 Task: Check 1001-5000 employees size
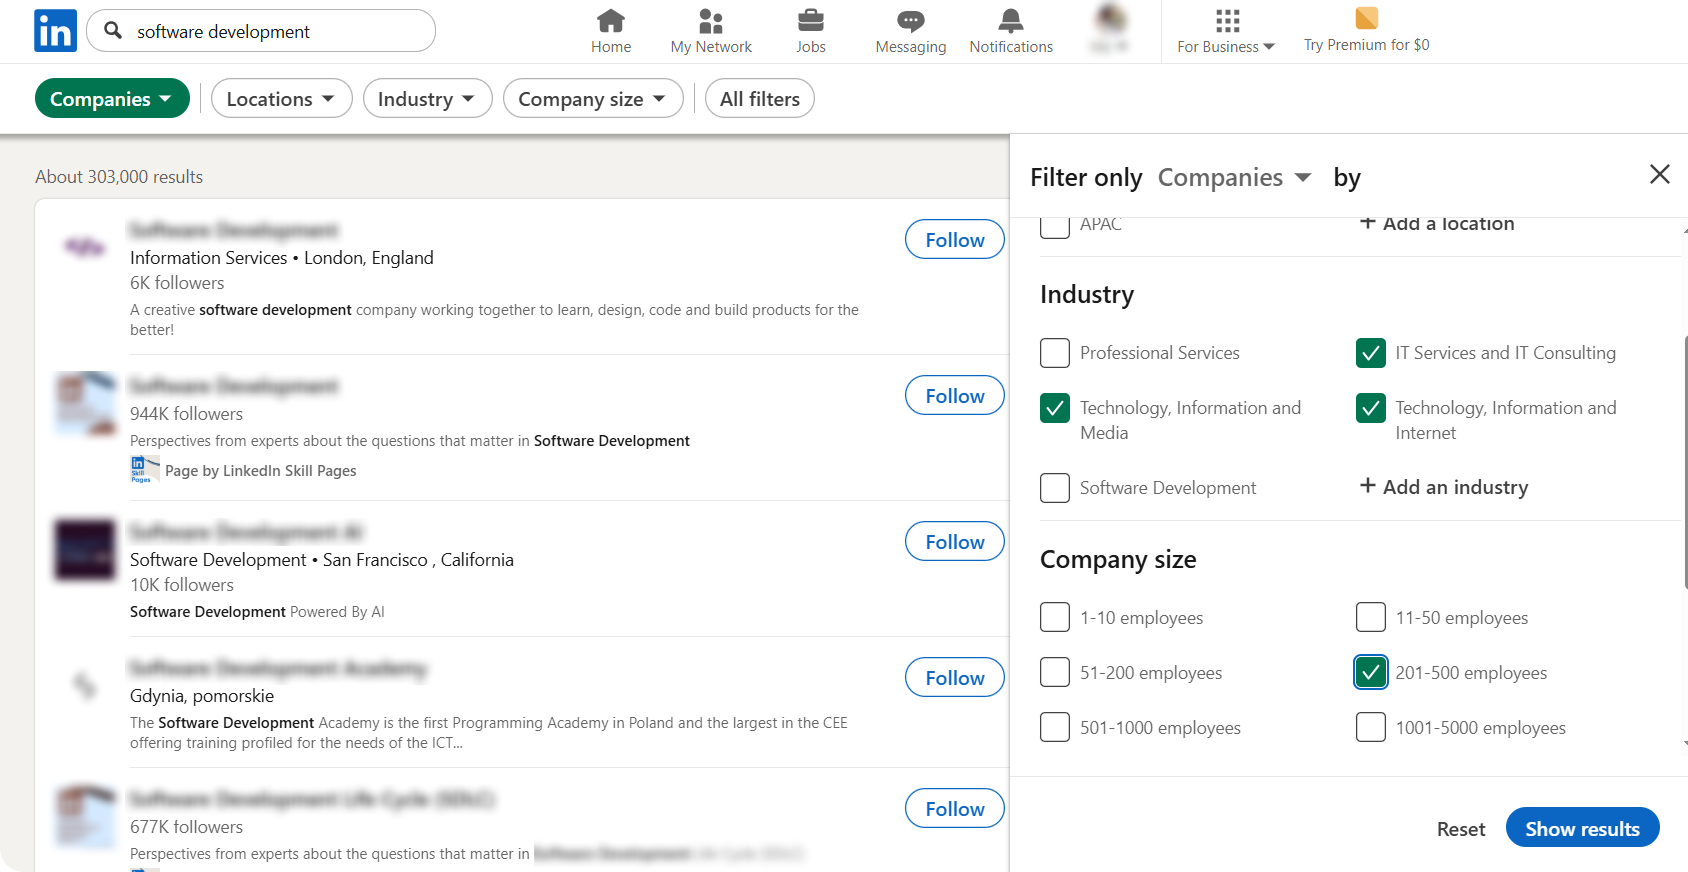(x=1371, y=727)
